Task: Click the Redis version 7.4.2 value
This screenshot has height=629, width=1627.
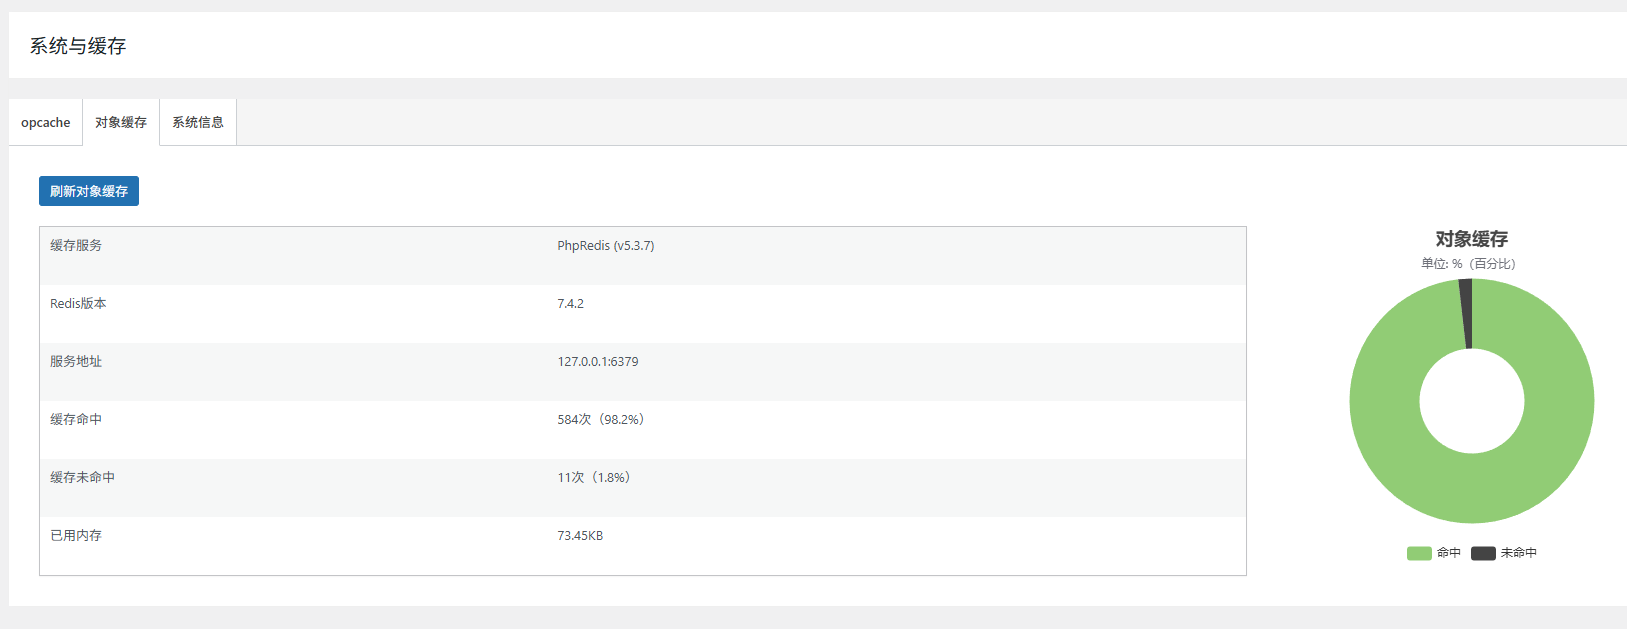Action: tap(570, 304)
